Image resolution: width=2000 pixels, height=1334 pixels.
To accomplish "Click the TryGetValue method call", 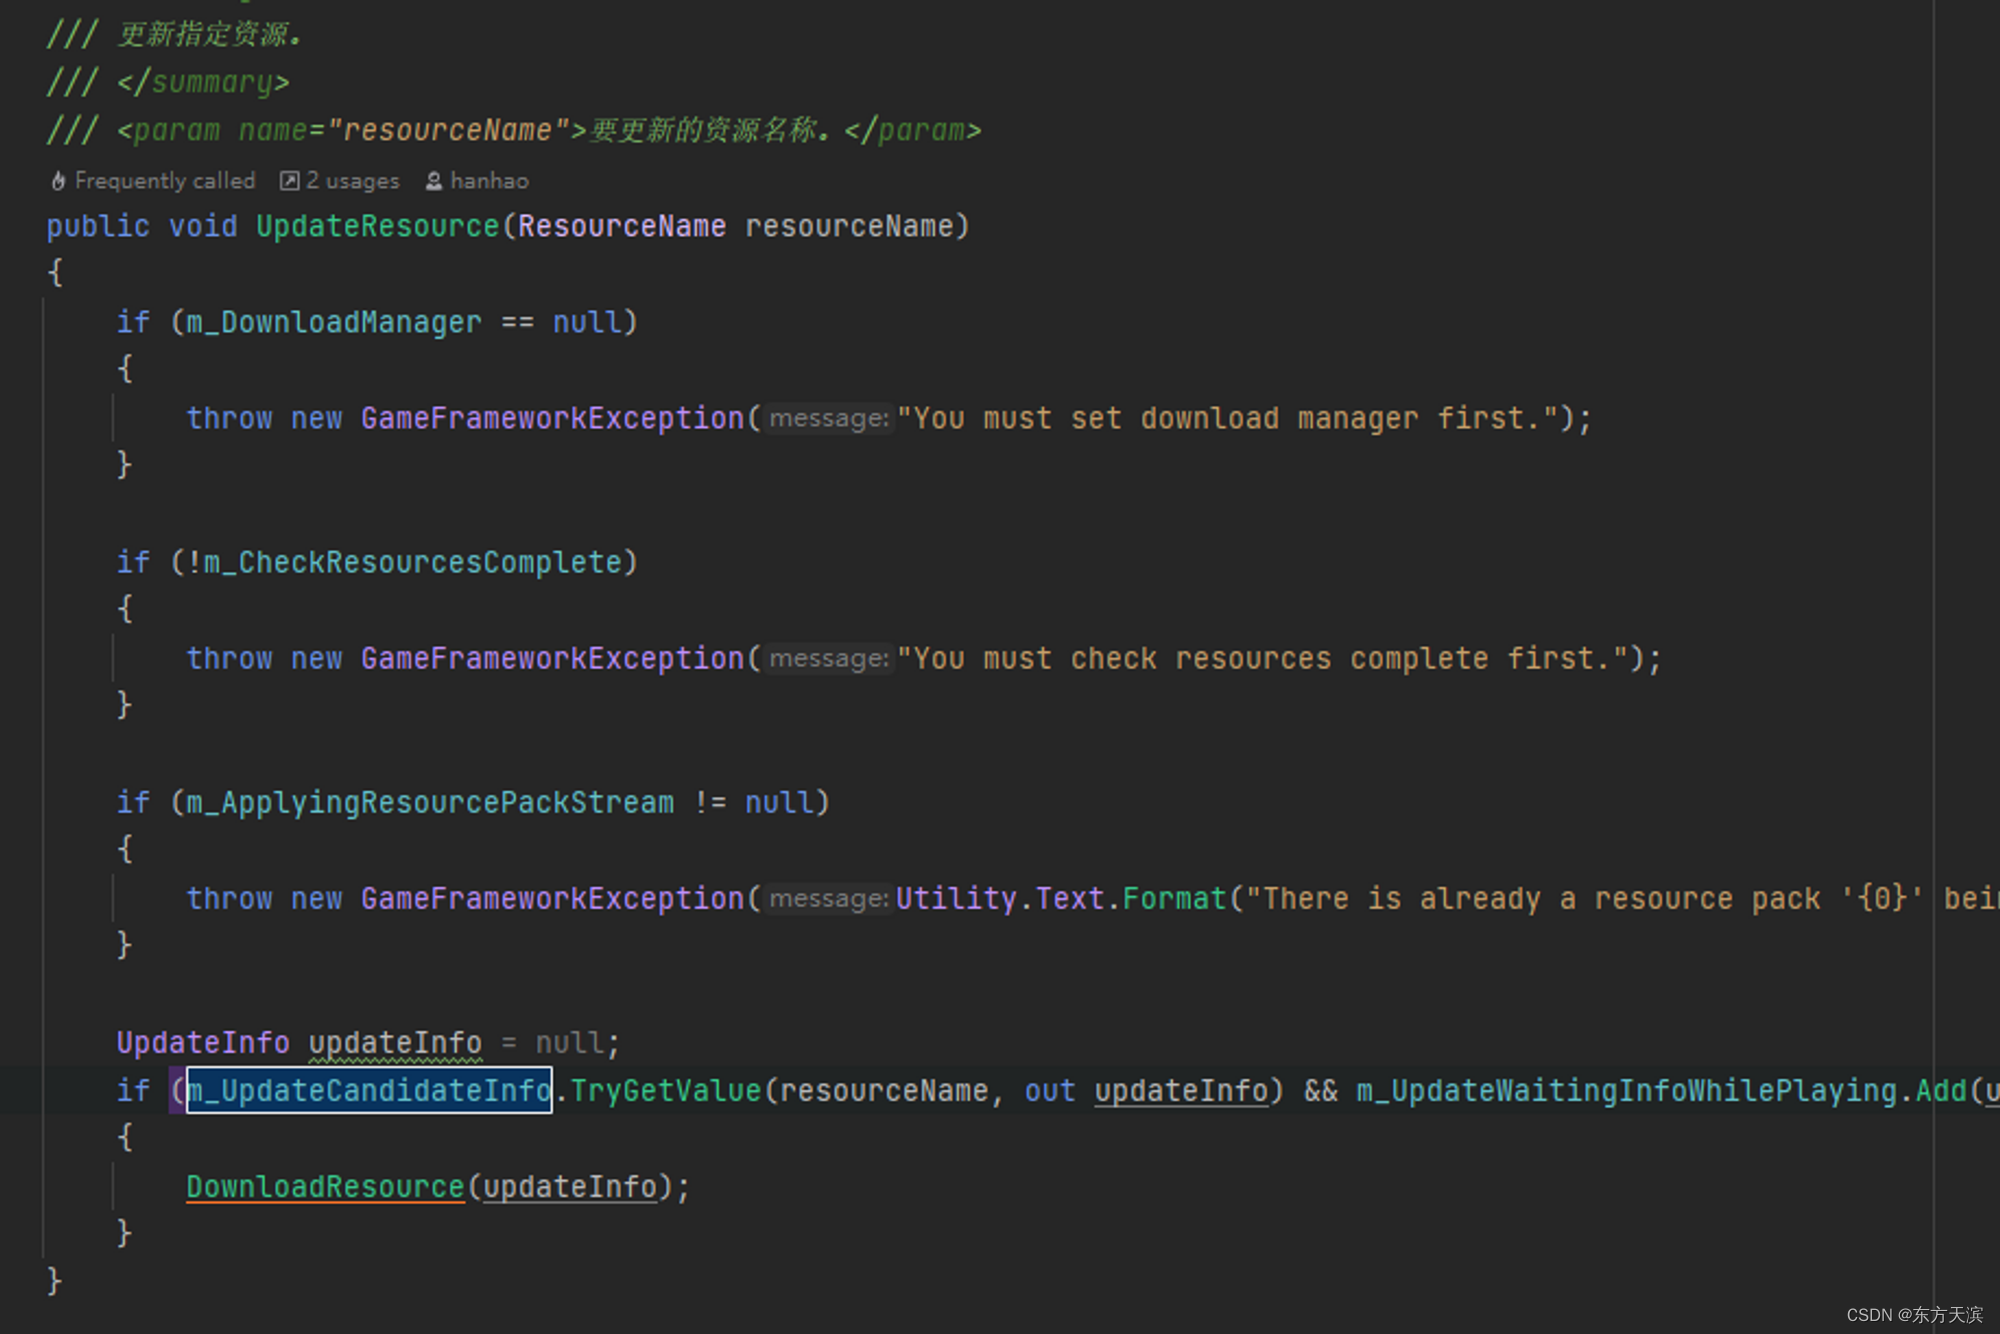I will click(666, 1090).
